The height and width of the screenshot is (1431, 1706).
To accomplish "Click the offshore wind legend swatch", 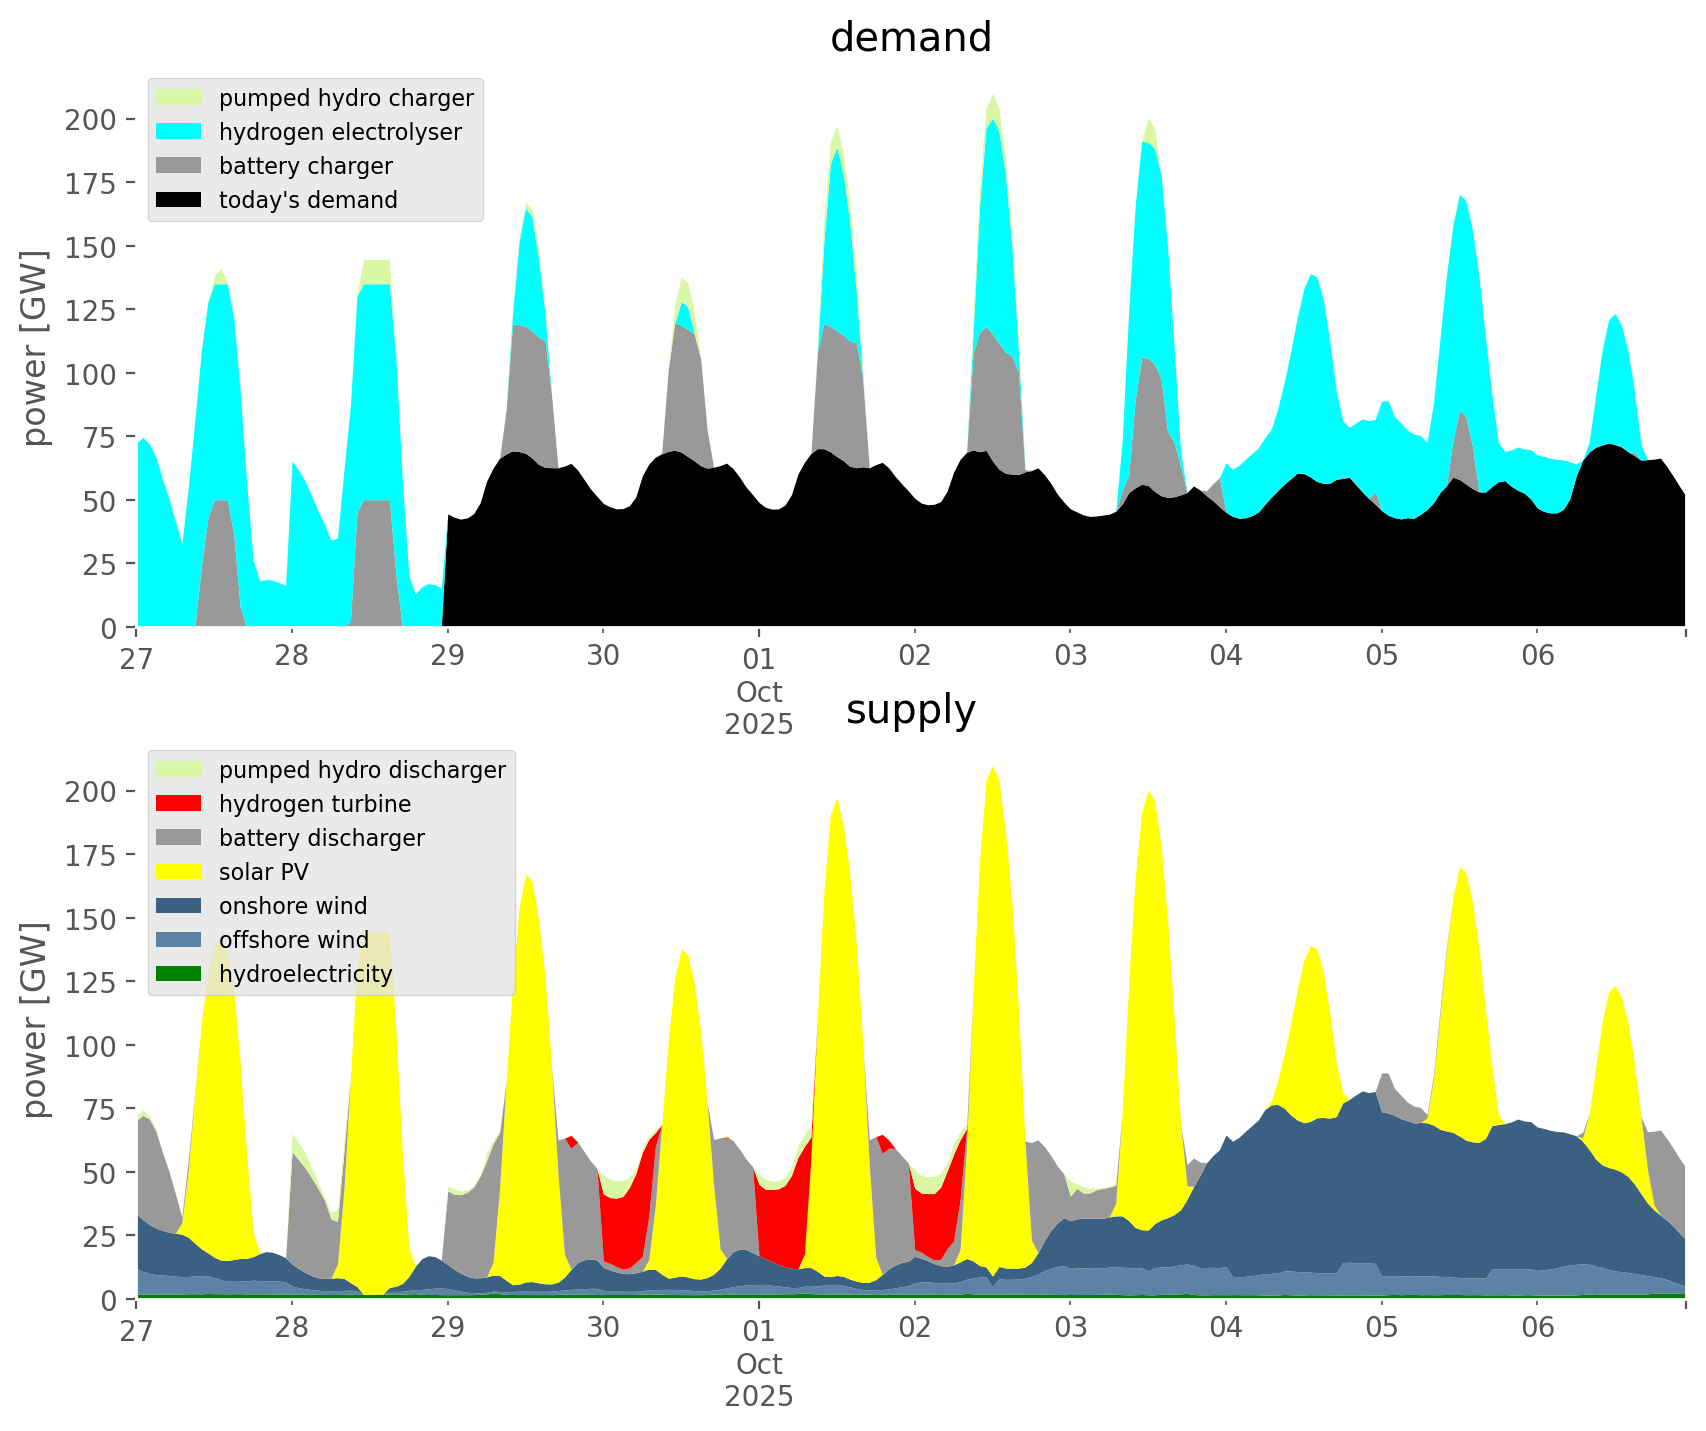I will [179, 940].
